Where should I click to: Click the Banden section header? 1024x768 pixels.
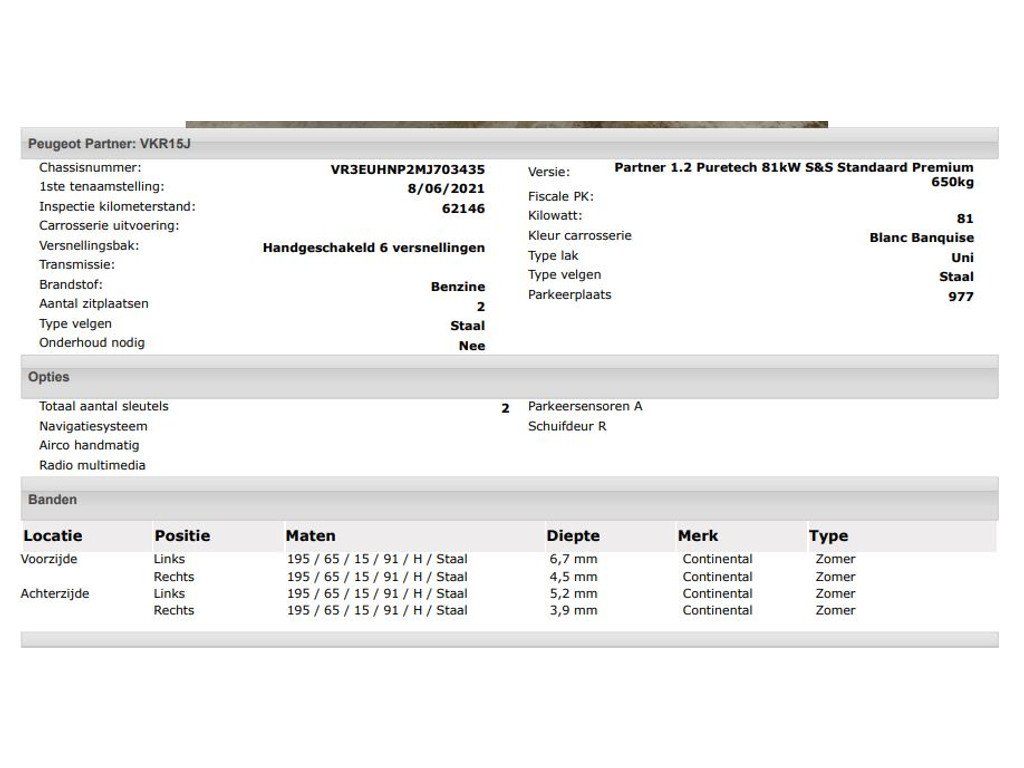[509, 500]
